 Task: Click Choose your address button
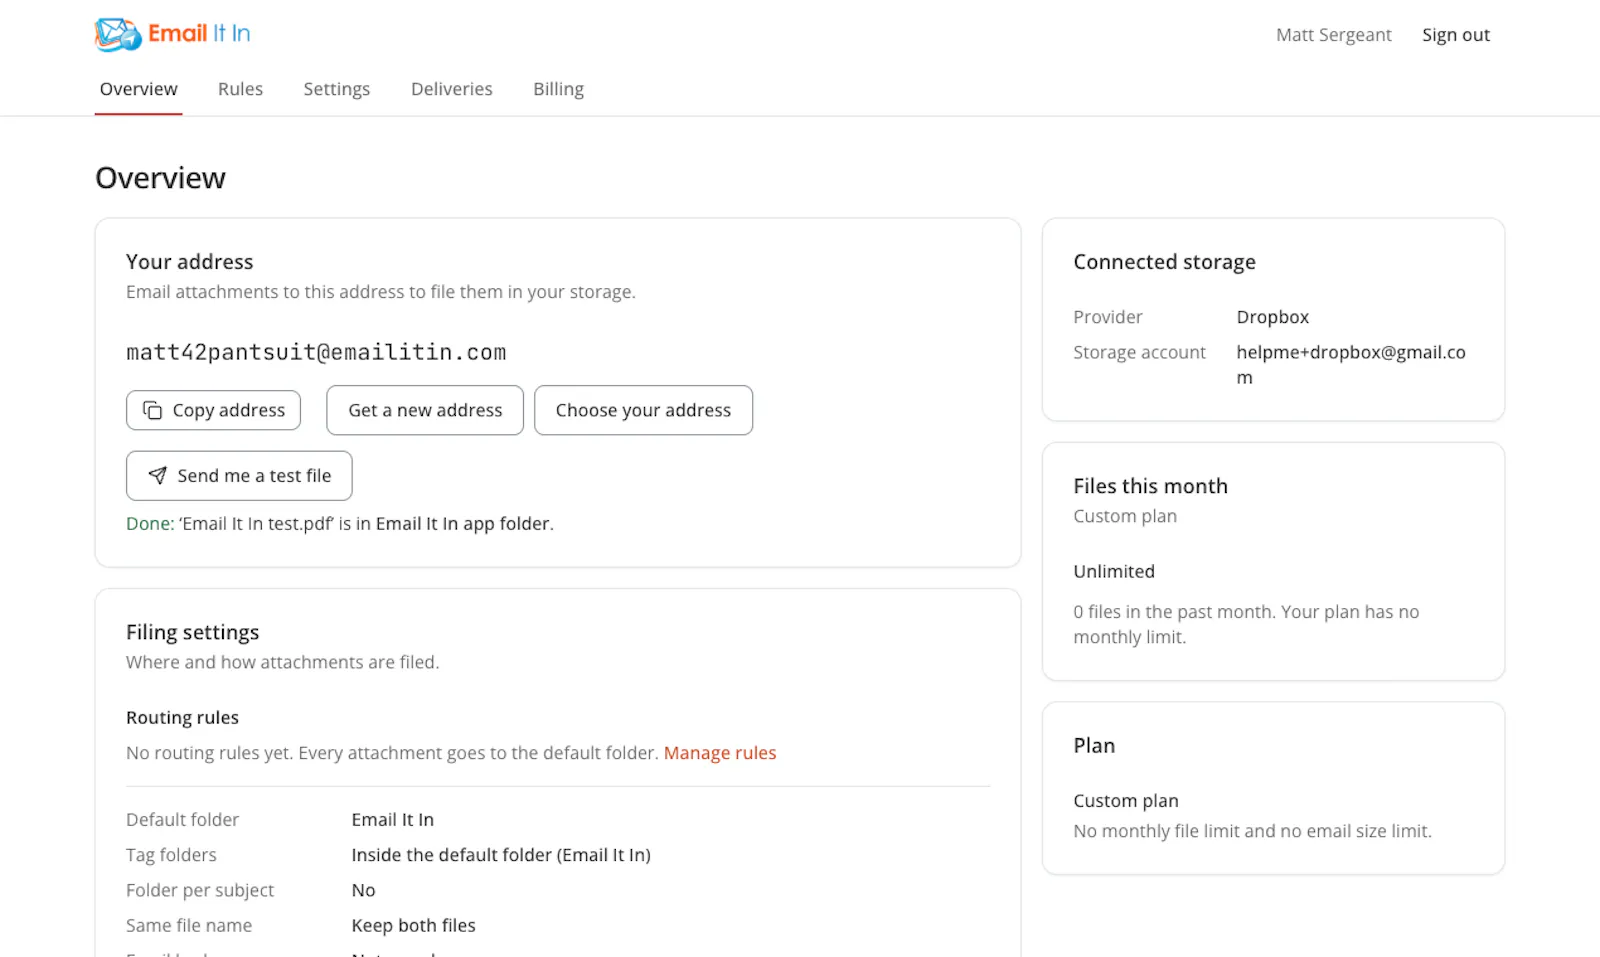click(x=643, y=410)
